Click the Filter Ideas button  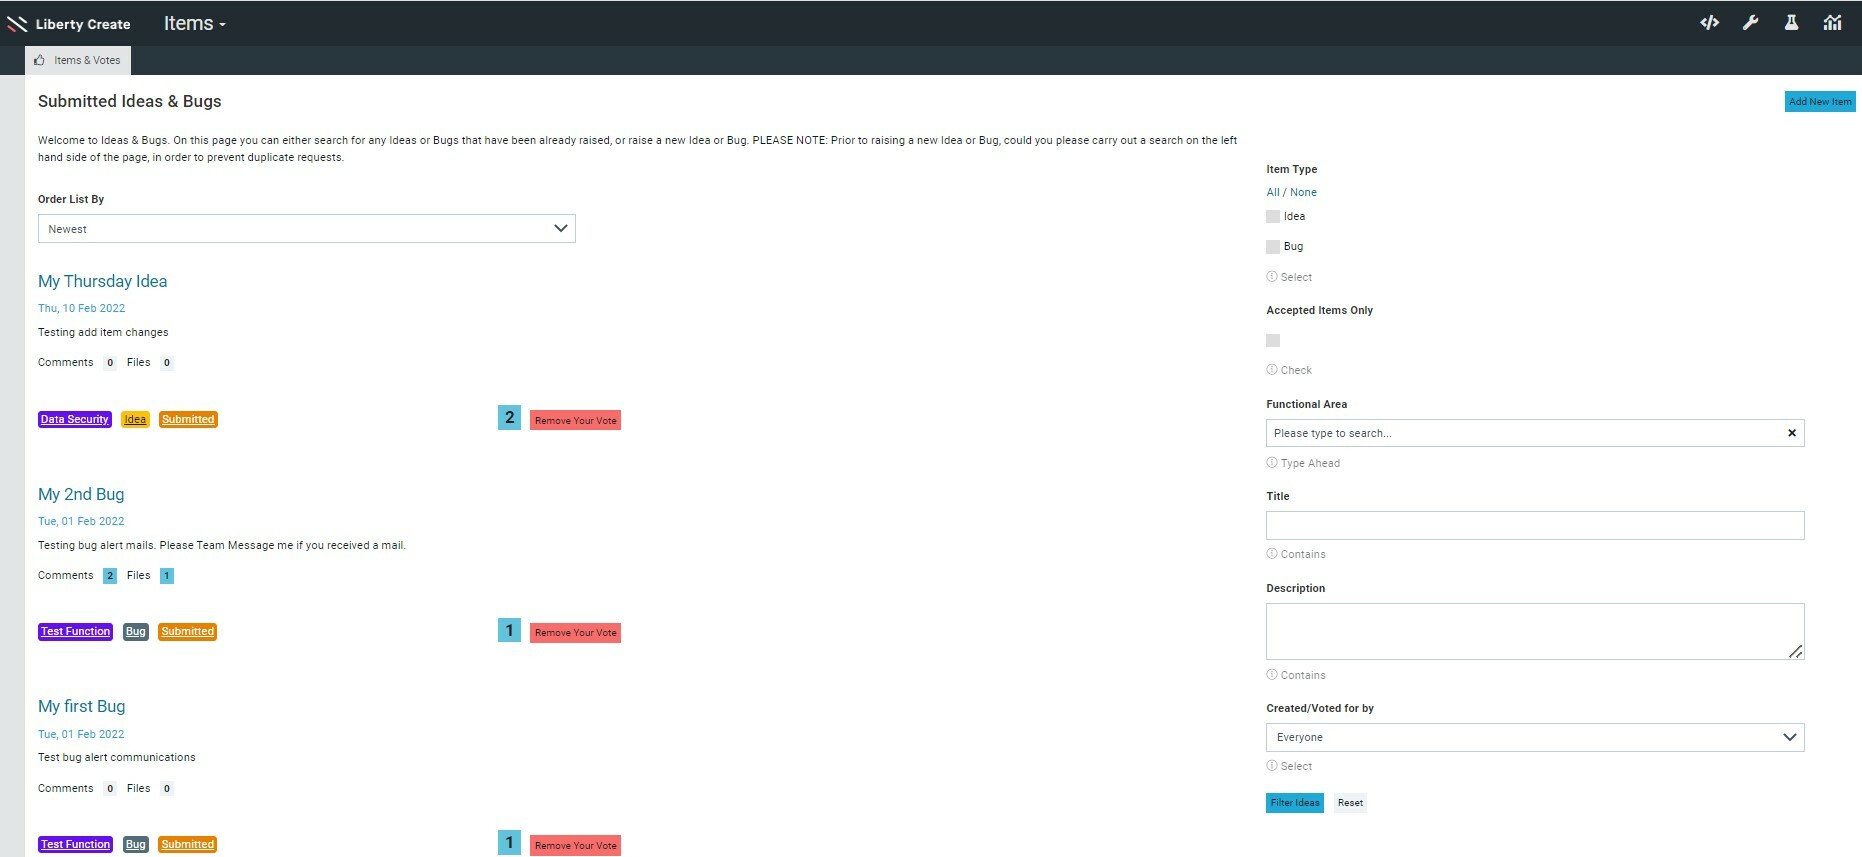1294,803
